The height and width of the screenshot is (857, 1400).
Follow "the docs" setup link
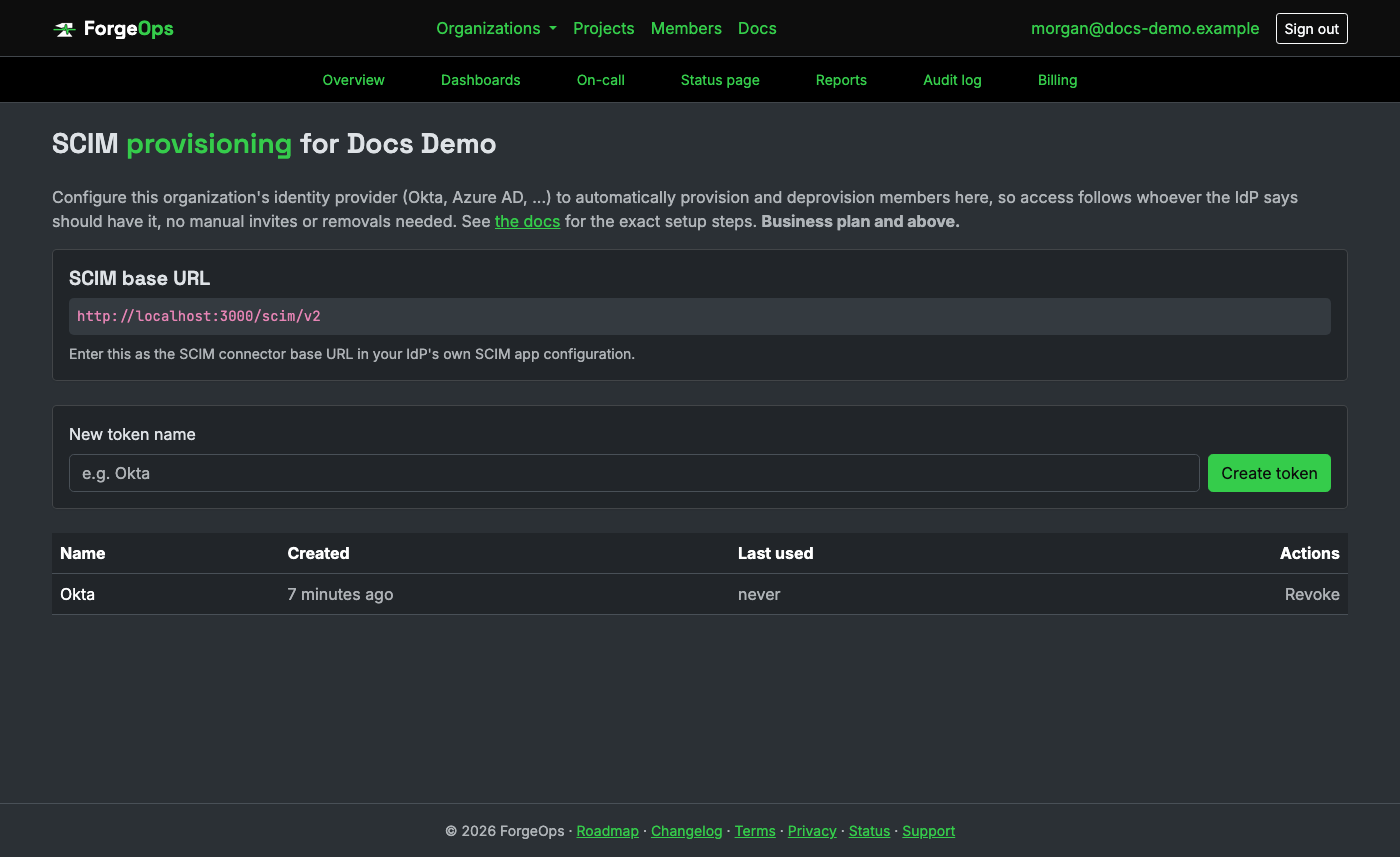click(x=527, y=221)
